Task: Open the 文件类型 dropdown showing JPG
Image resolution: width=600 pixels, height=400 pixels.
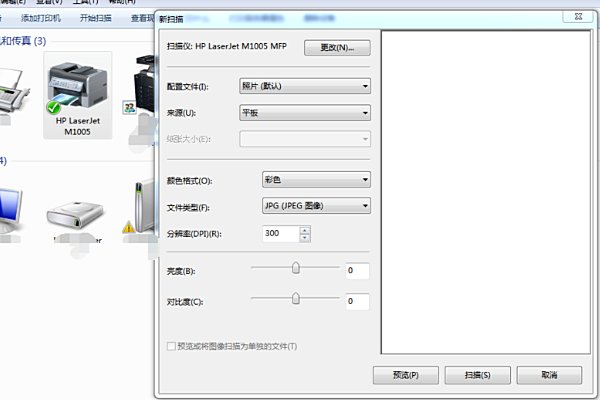Action: click(x=316, y=206)
